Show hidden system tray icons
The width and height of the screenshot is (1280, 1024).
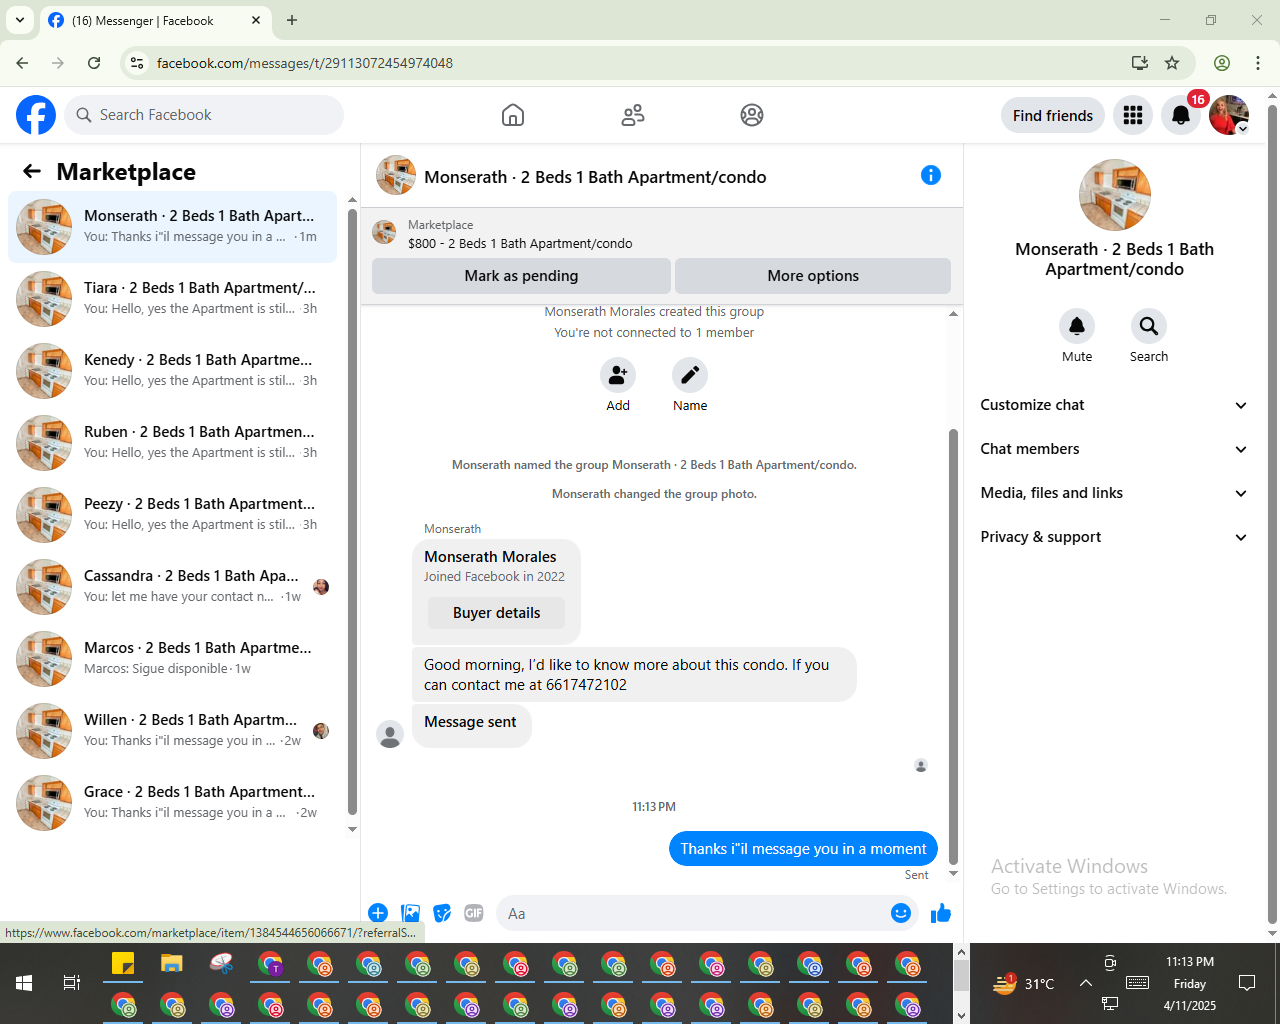click(x=1086, y=983)
